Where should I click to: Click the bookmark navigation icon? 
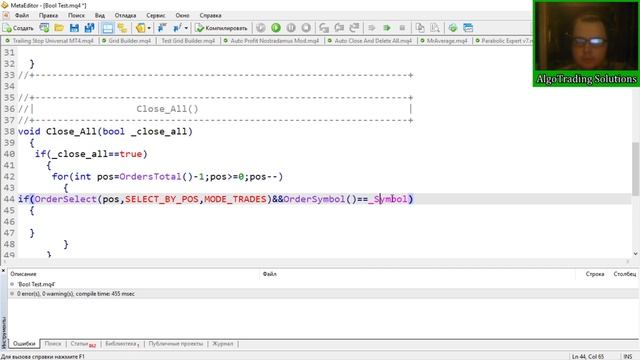coord(162,28)
